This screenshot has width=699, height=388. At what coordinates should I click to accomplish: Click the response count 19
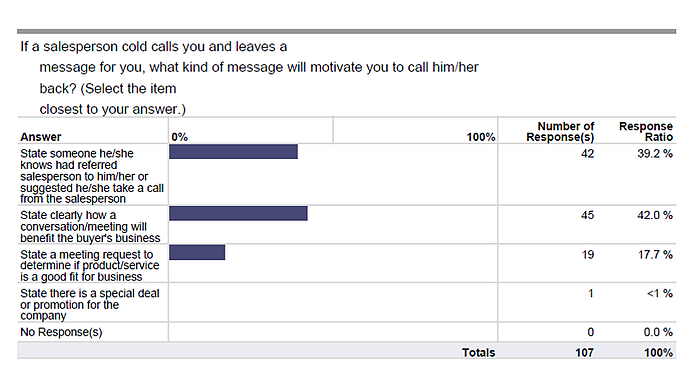click(x=588, y=255)
